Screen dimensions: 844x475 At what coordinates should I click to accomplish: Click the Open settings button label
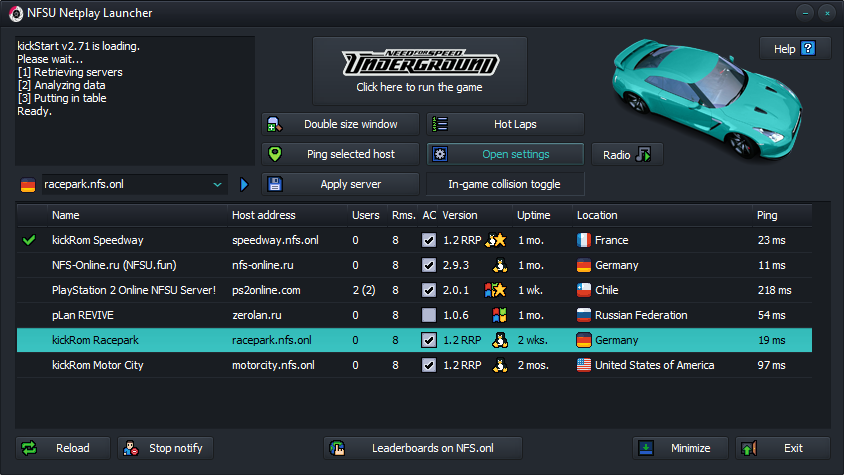coord(516,154)
